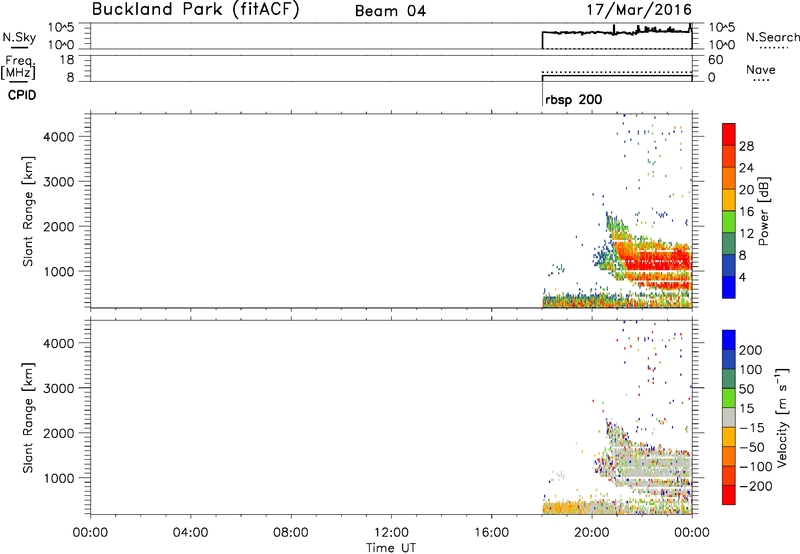The image size is (800, 554).
Task: Click the "12:00" time tick label
Action: [391, 533]
